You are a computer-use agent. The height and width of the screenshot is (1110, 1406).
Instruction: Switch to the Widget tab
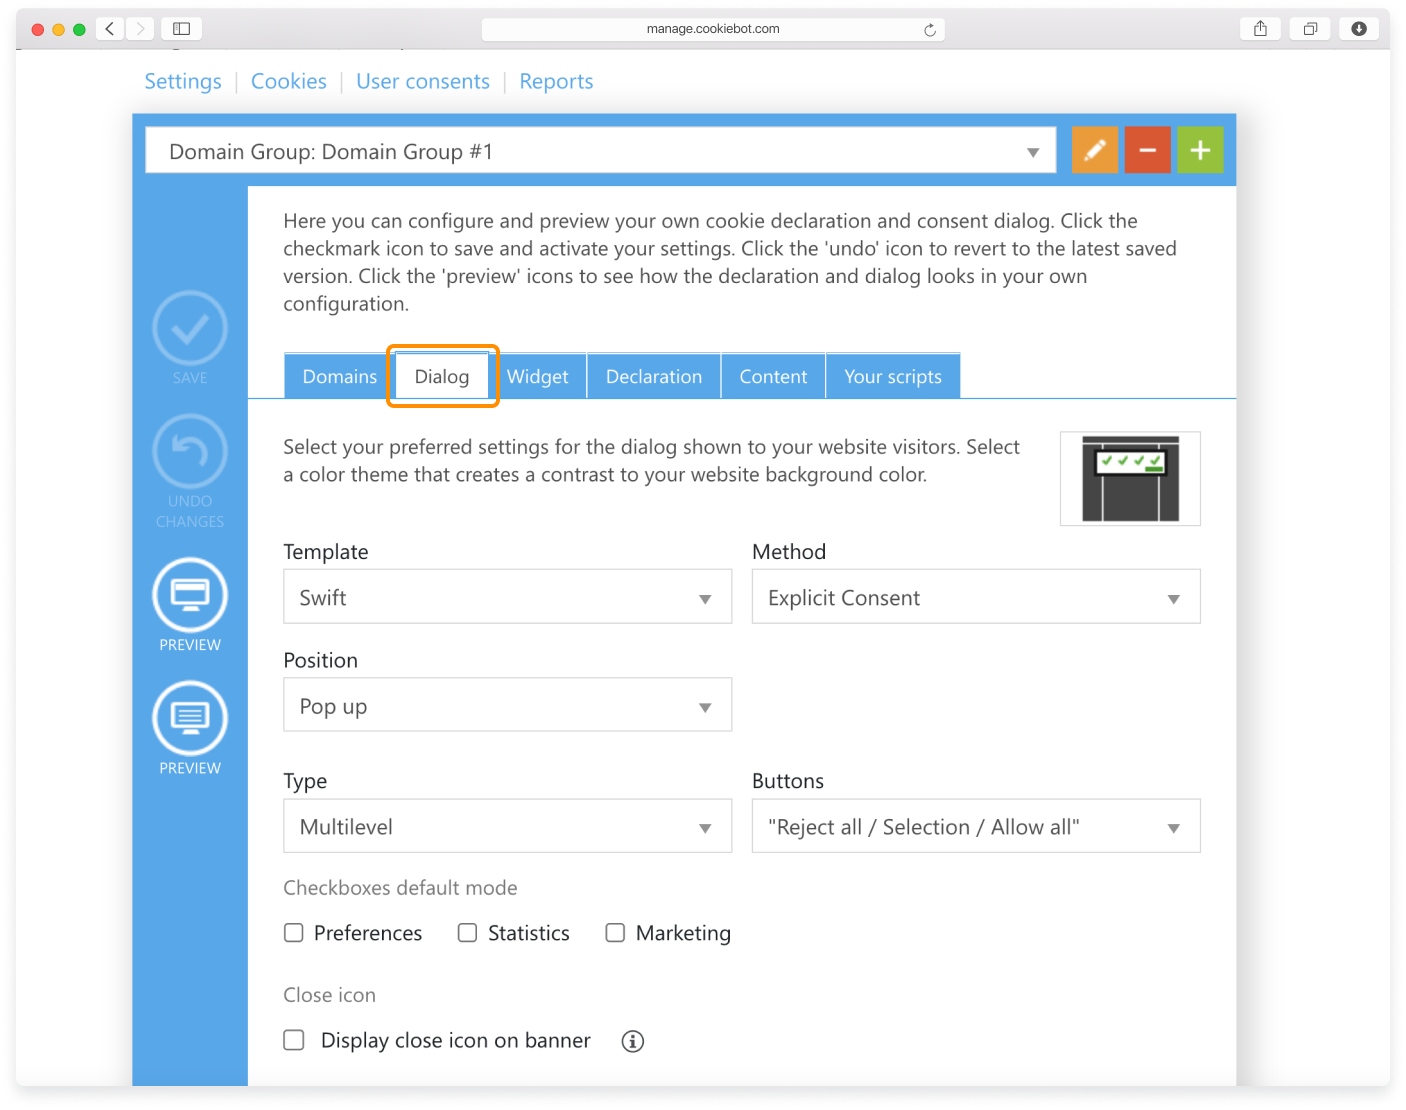pyautogui.click(x=537, y=377)
